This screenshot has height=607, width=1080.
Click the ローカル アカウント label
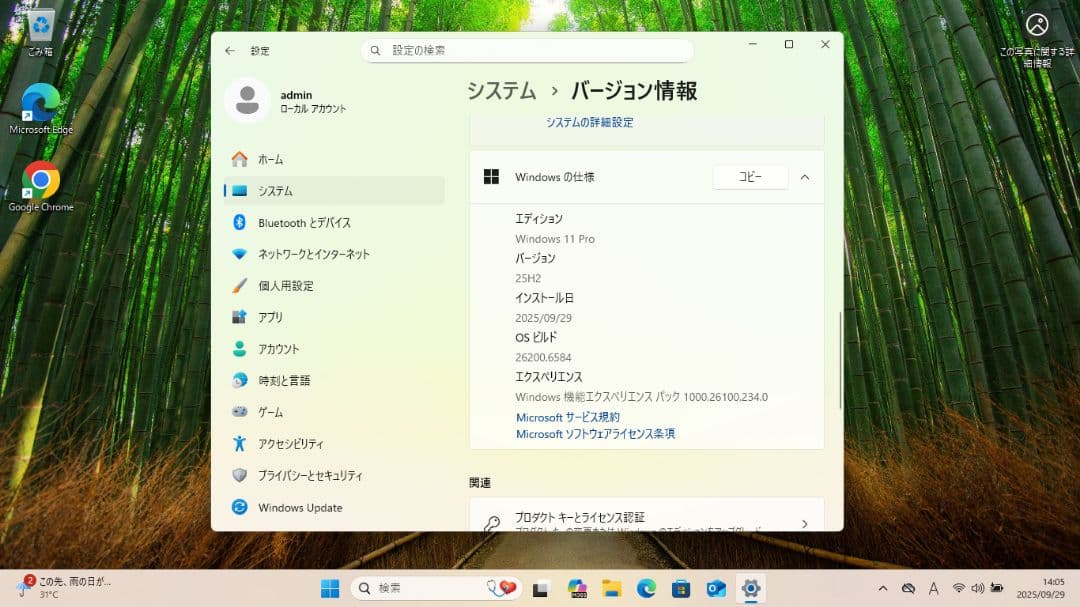(313, 109)
